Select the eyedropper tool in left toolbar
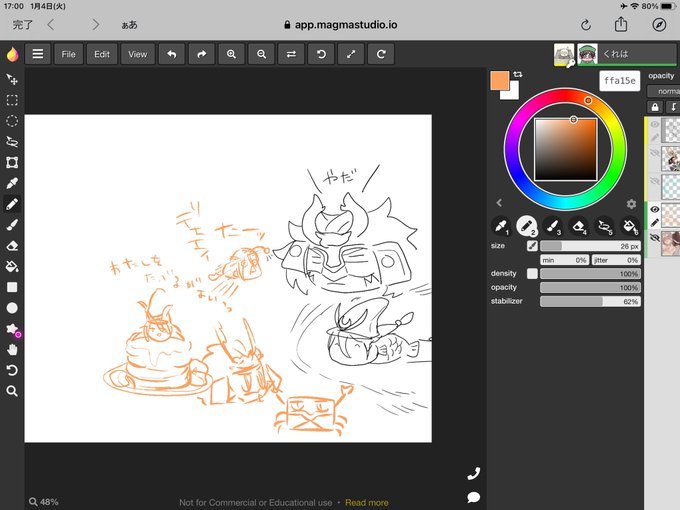The width and height of the screenshot is (680, 510). pyautogui.click(x=12, y=183)
